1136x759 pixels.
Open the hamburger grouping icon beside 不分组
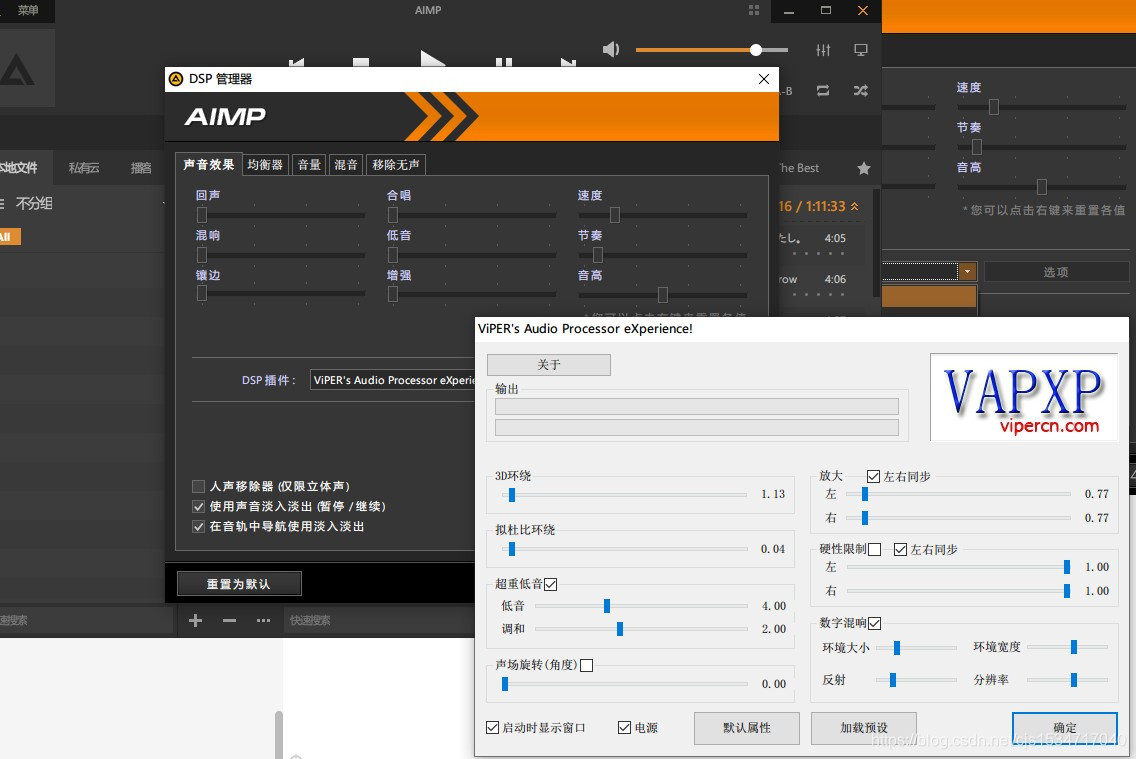coord(3,204)
